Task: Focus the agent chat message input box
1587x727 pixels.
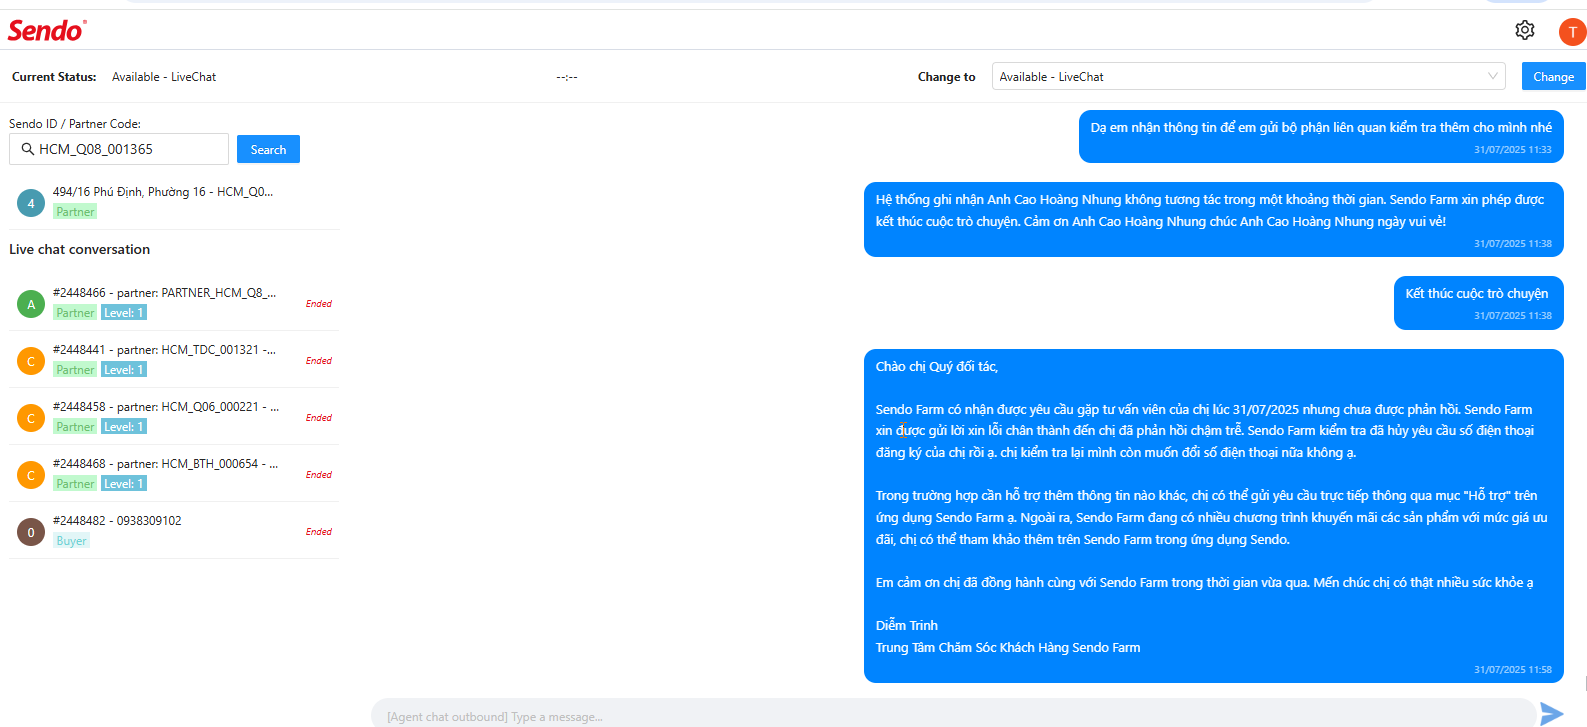Action: coord(953,714)
